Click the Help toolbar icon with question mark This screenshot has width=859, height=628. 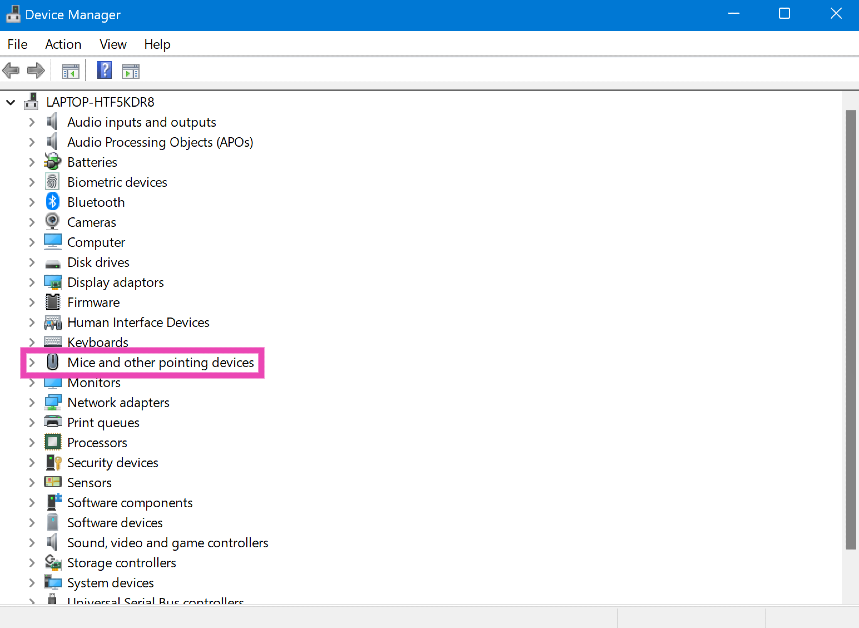coord(104,70)
